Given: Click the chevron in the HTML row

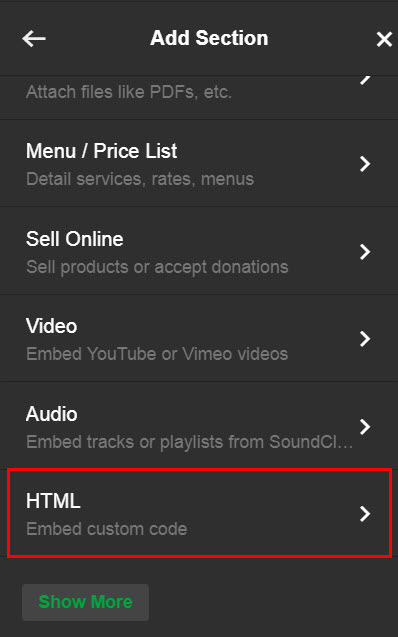Looking at the screenshot, I should (x=365, y=514).
